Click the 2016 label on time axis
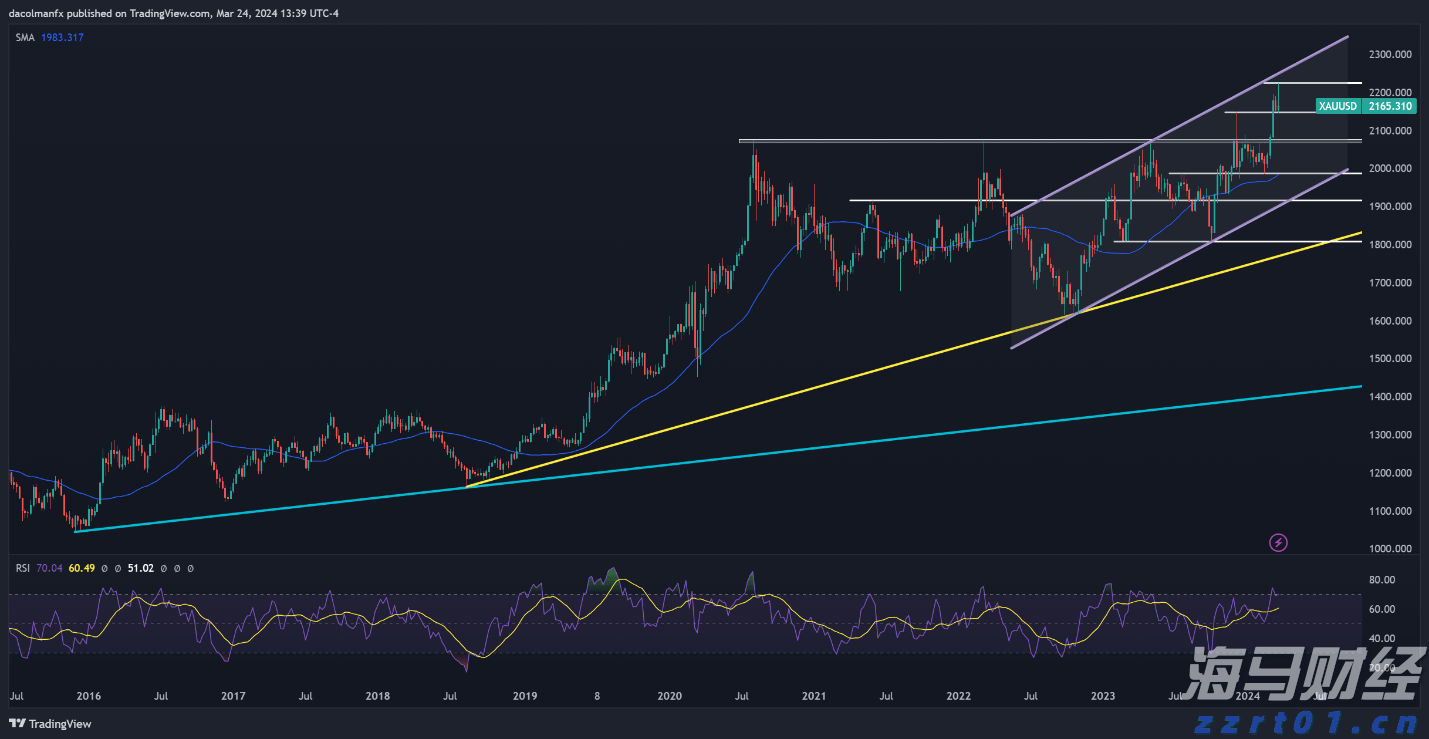1429x739 pixels. click(x=88, y=696)
